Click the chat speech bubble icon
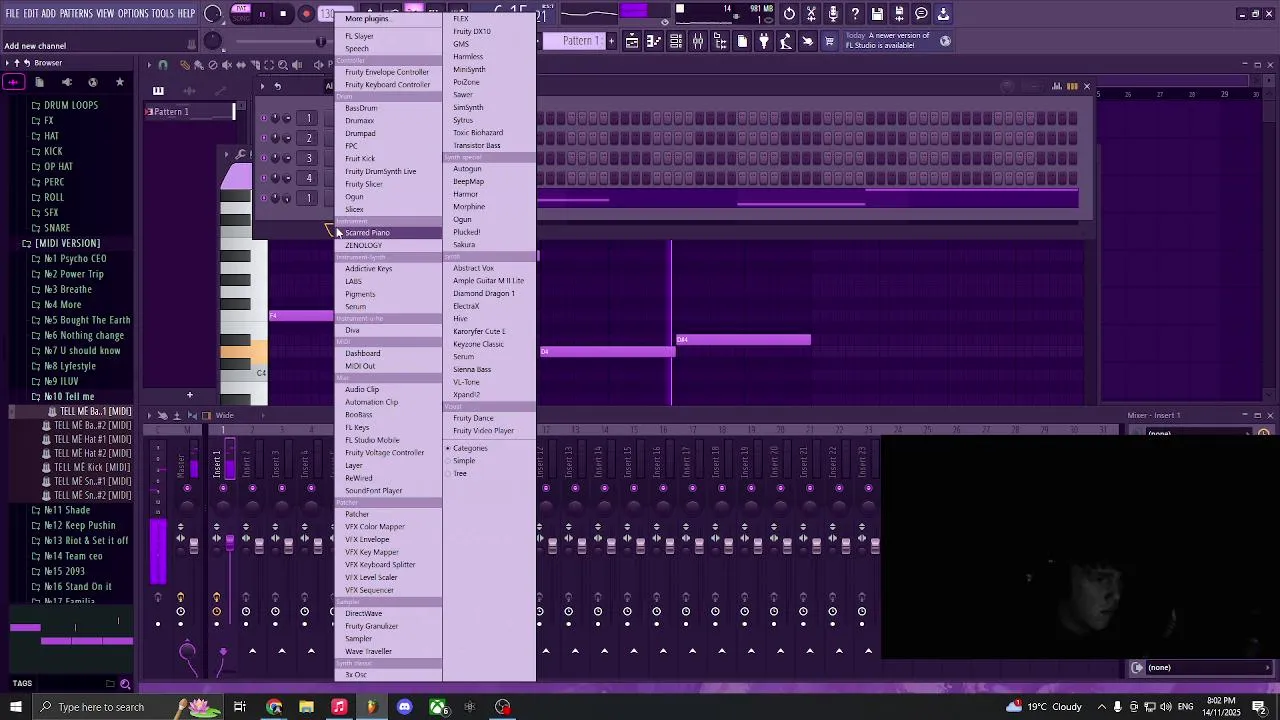 [921, 14]
